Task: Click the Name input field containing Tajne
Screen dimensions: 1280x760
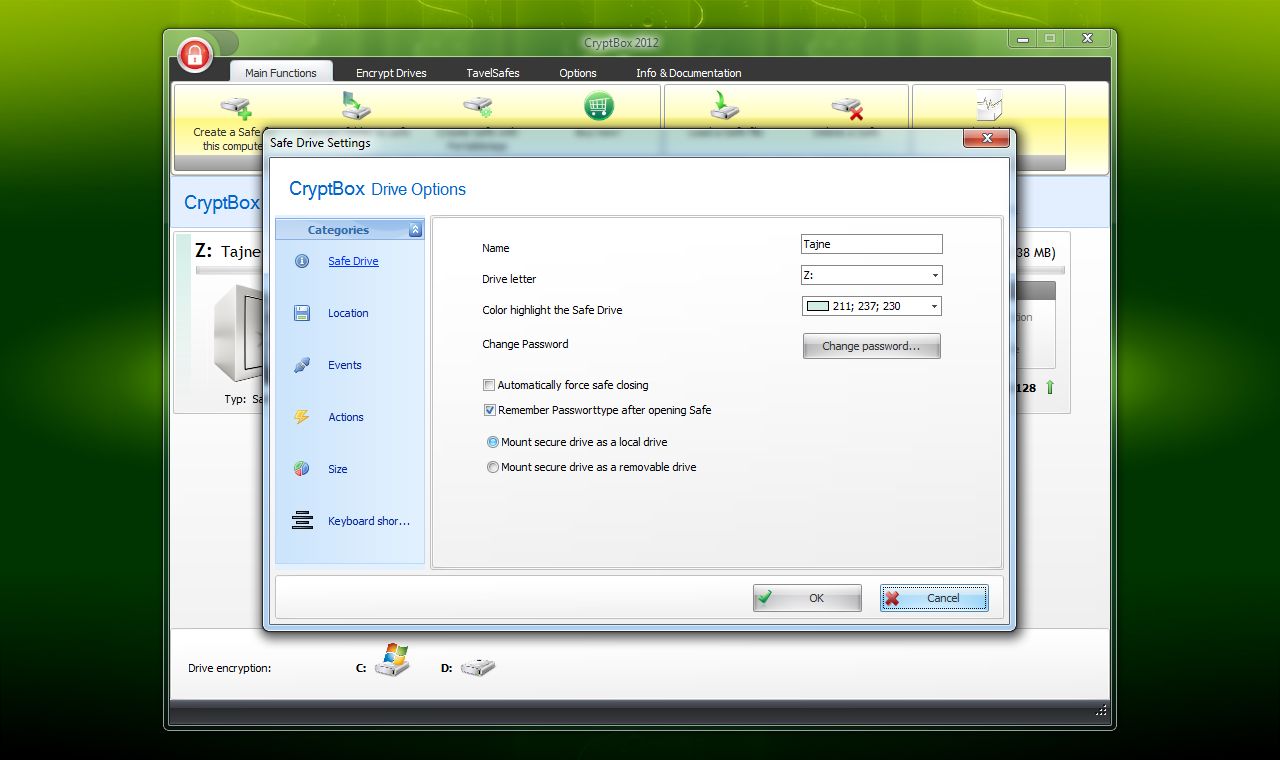Action: tap(872, 244)
